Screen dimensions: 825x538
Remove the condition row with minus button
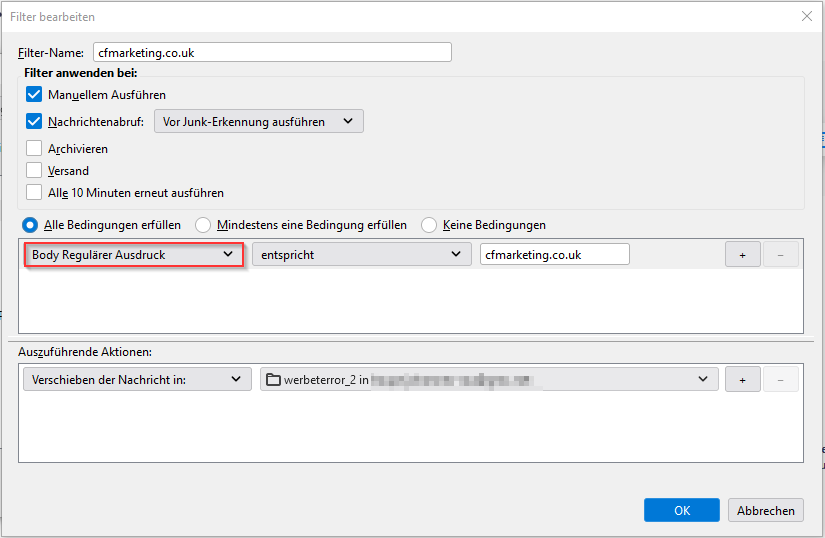(x=780, y=255)
